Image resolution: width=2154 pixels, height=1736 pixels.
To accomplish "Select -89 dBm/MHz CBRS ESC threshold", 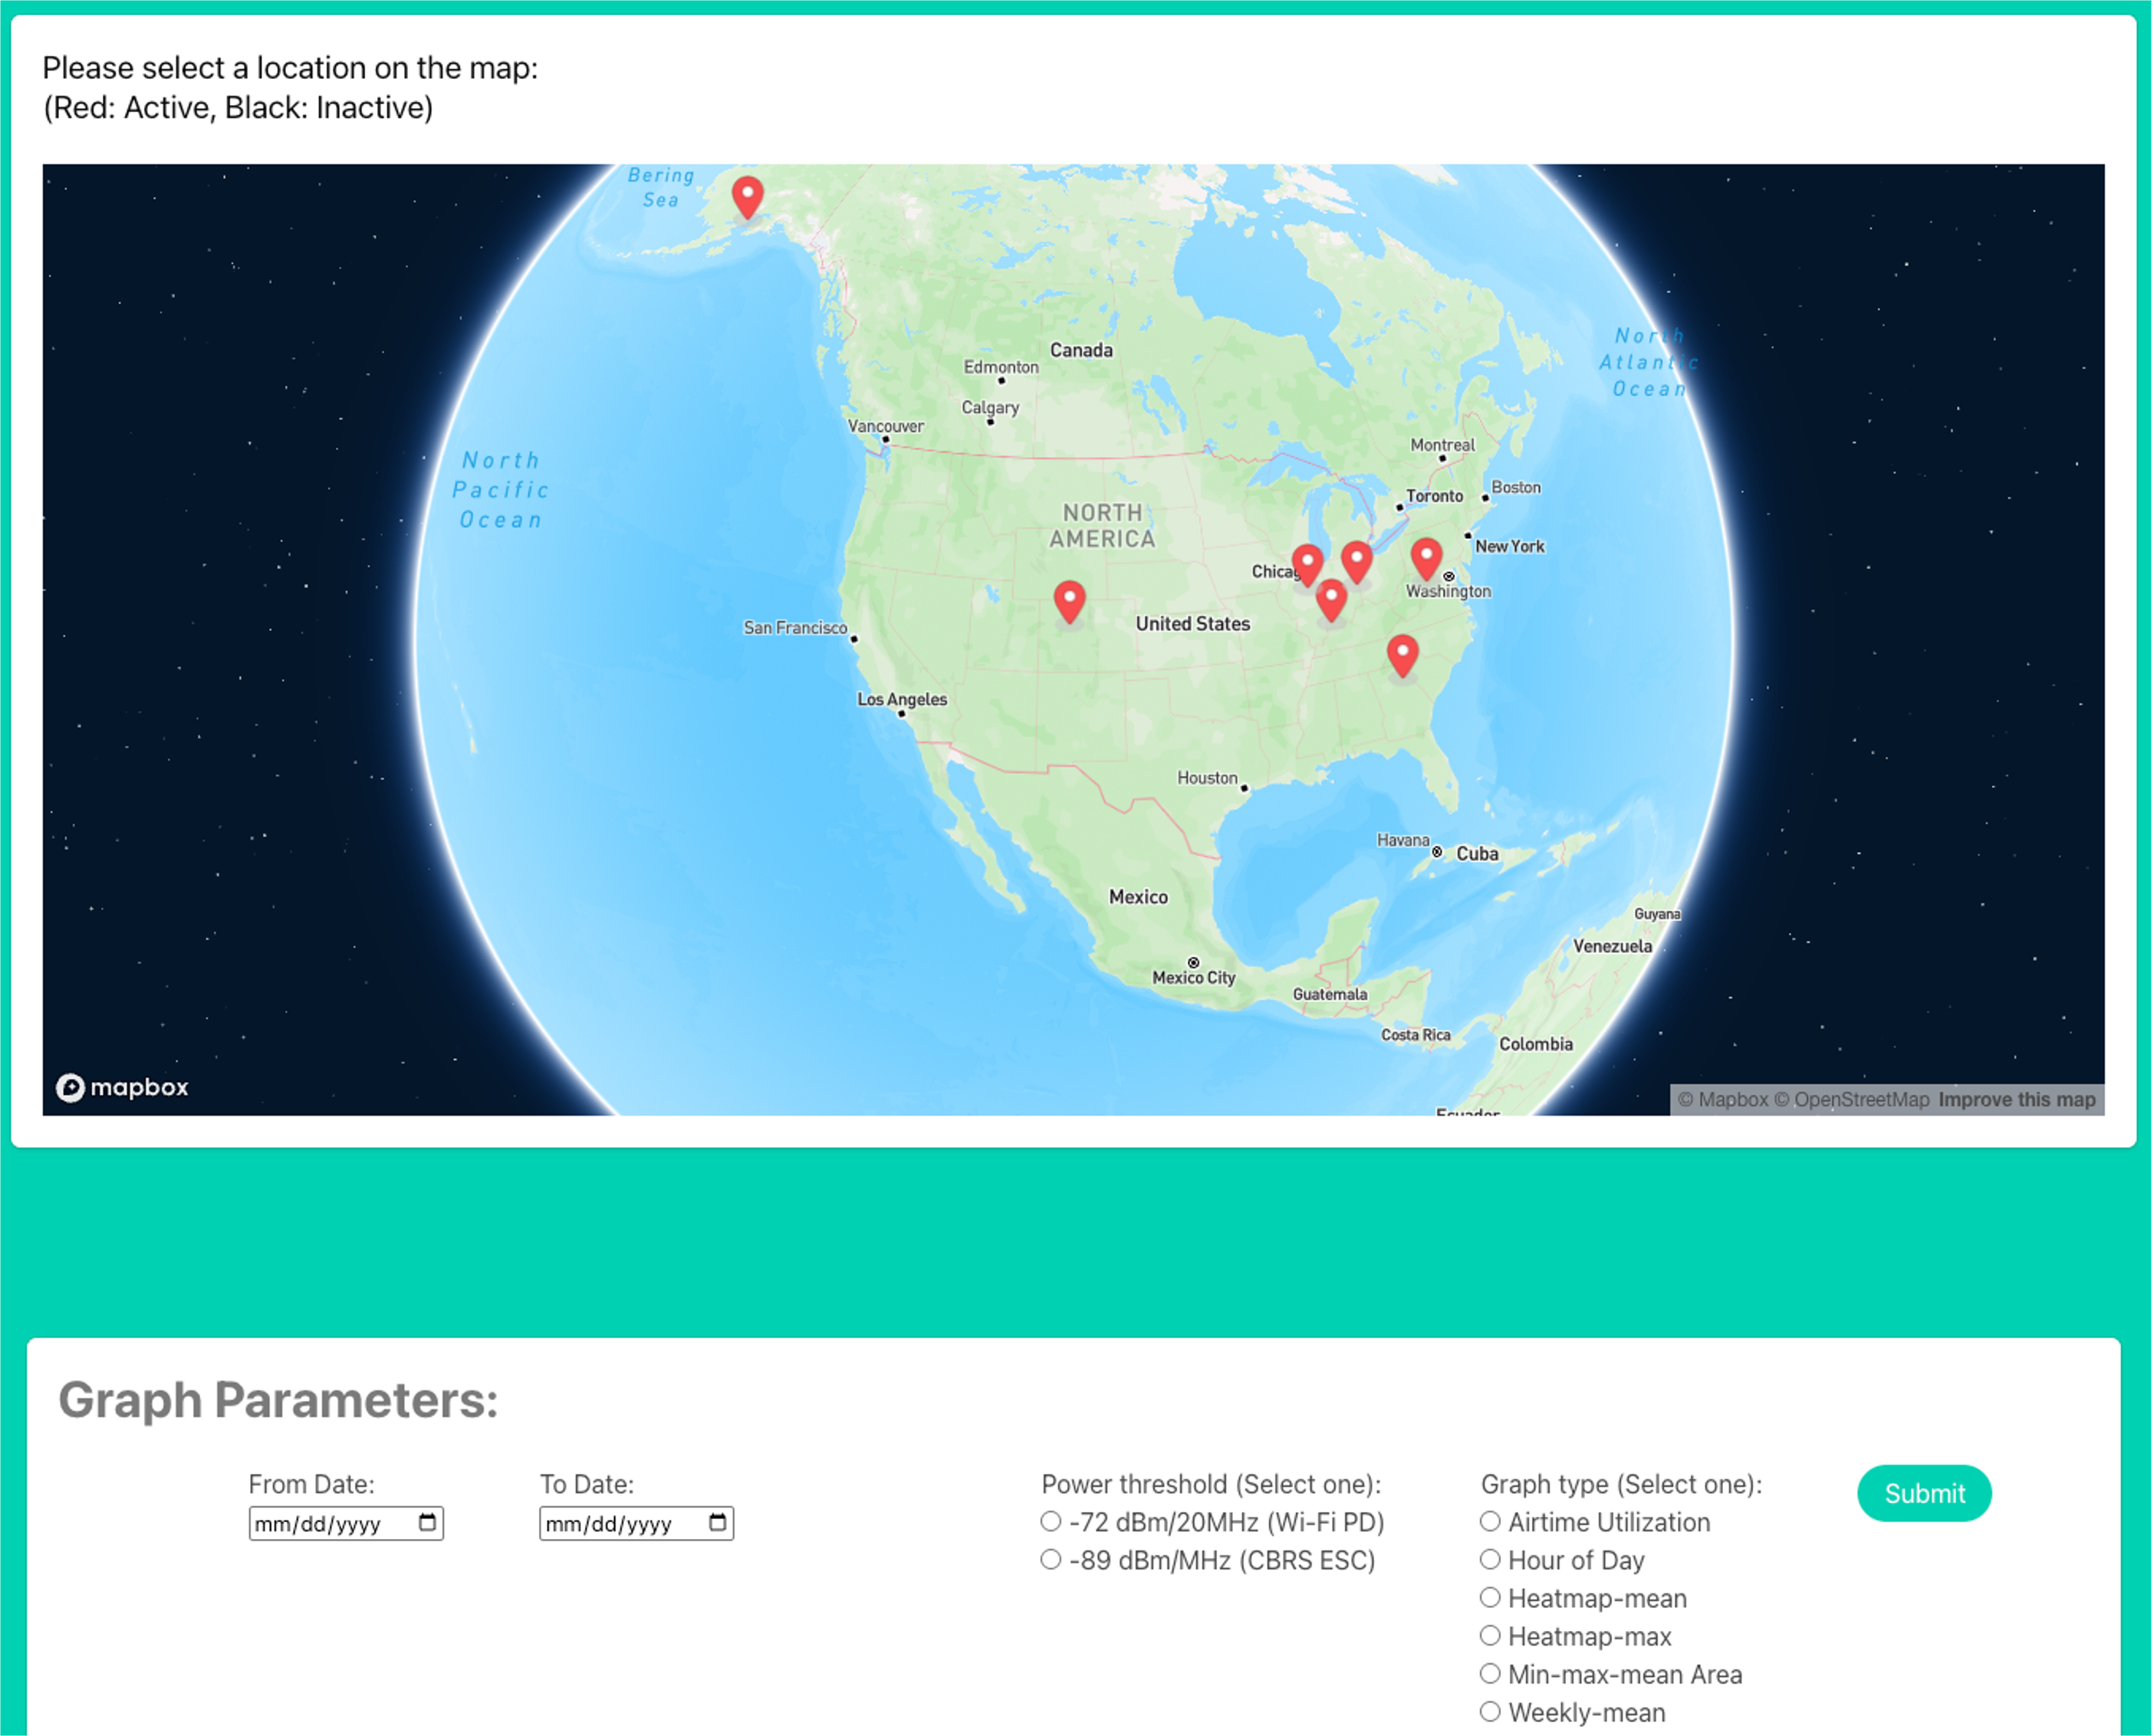I will [x=1050, y=1559].
